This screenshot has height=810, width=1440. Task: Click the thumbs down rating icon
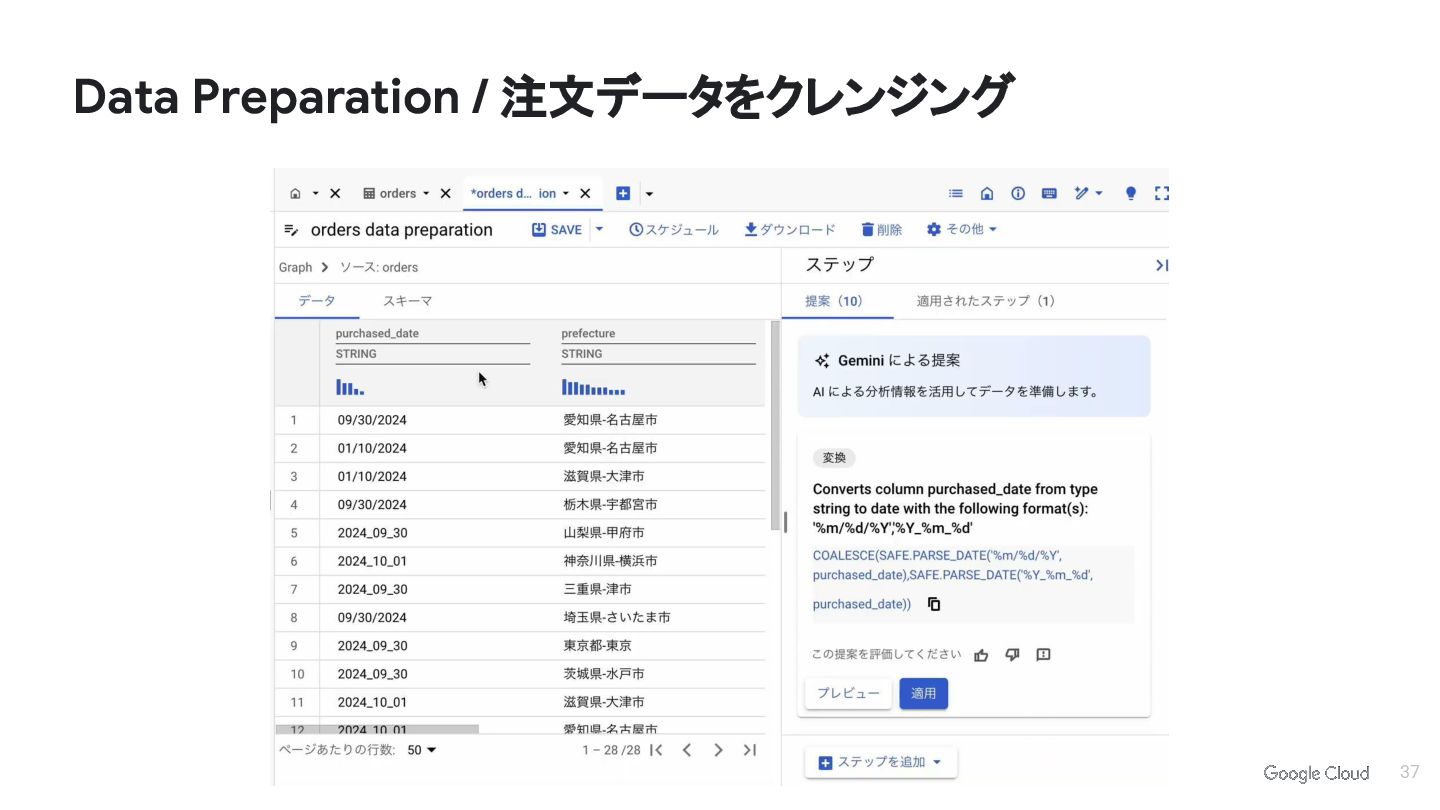click(1012, 655)
